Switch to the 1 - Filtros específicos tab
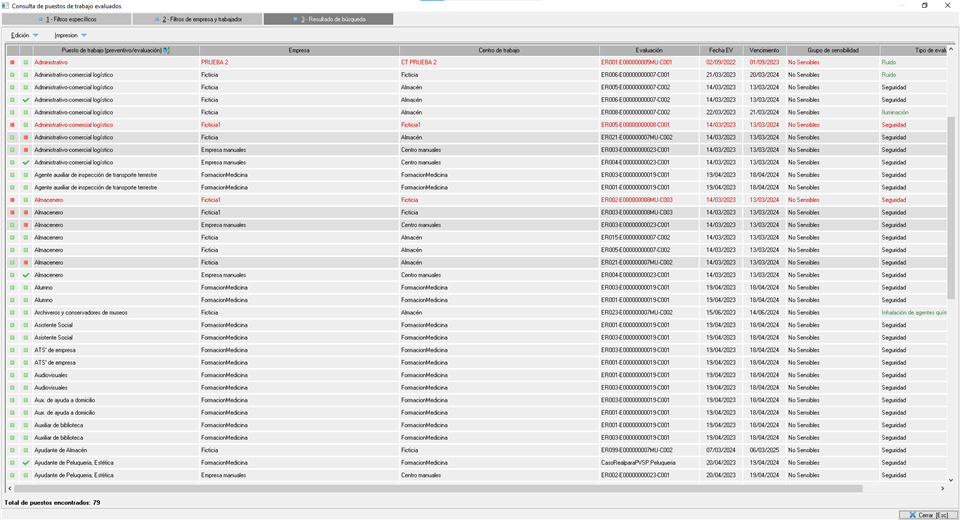The image size is (960, 520). pyautogui.click(x=66, y=19)
